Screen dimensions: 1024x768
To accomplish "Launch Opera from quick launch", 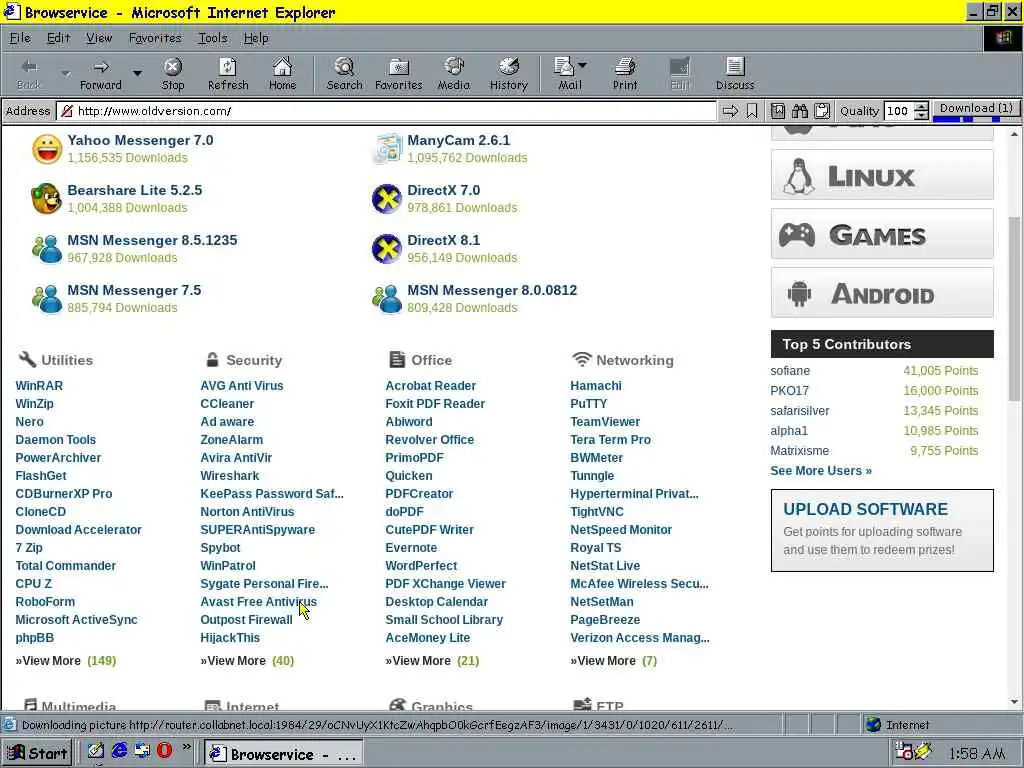I will tap(165, 751).
